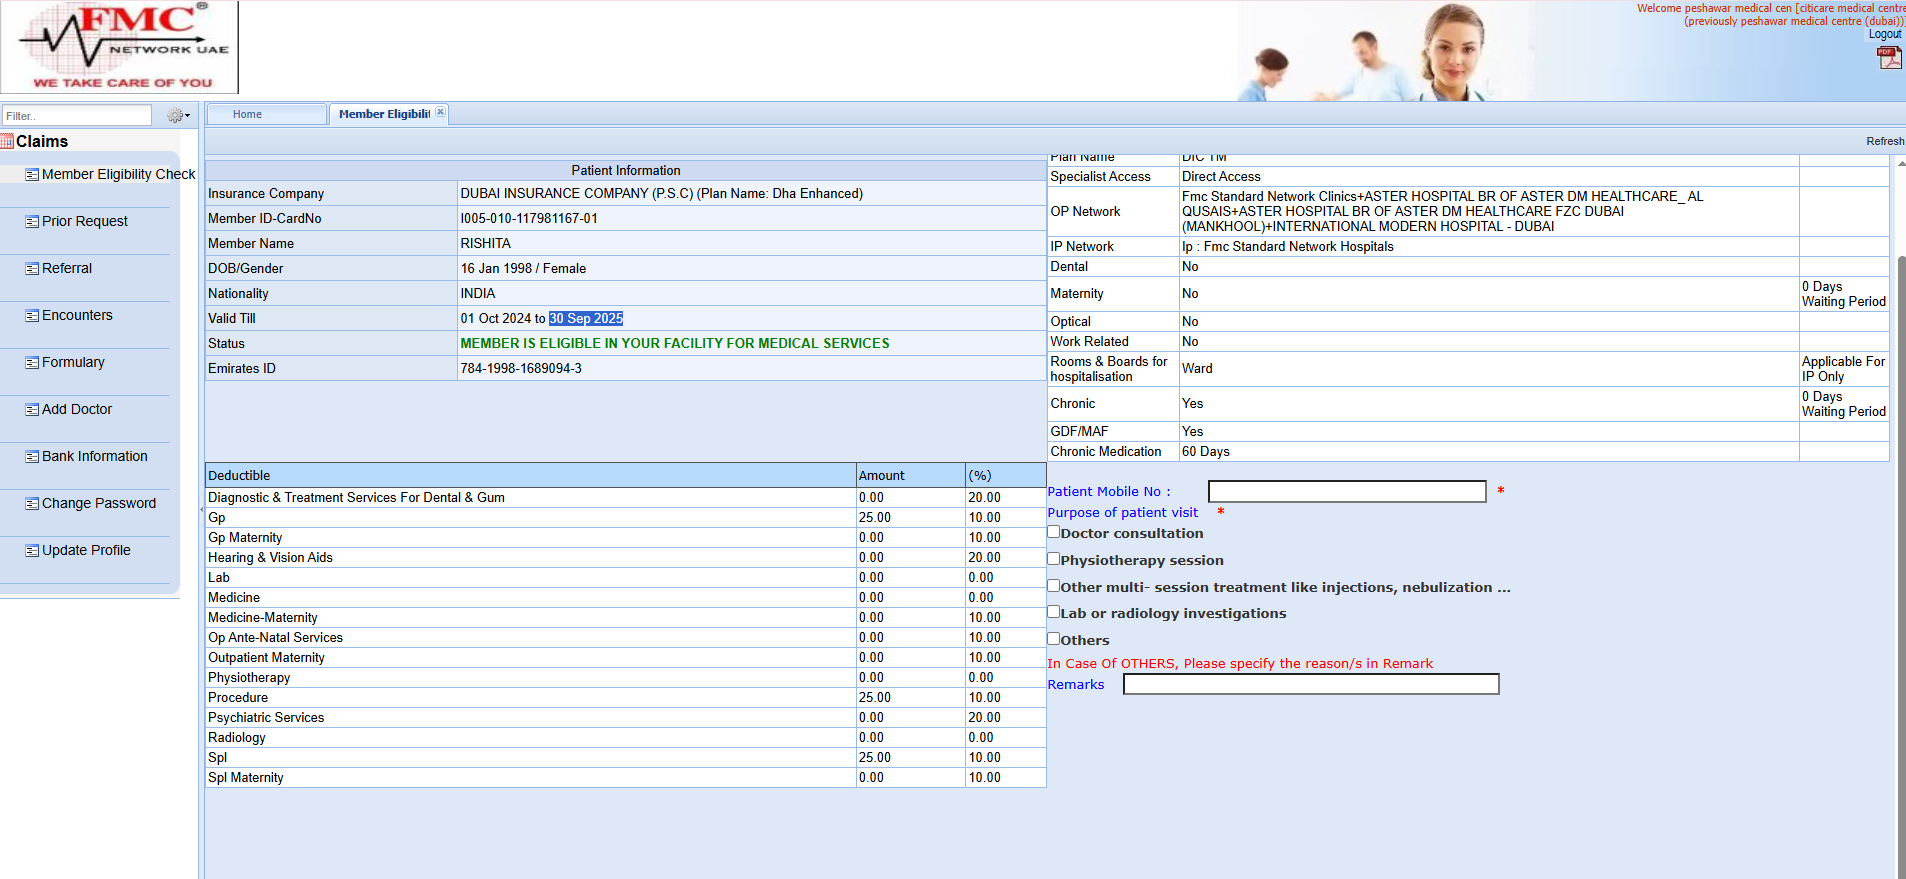Screen dimensions: 1906x879
Task: Switch to the Home tab
Action: tap(247, 114)
